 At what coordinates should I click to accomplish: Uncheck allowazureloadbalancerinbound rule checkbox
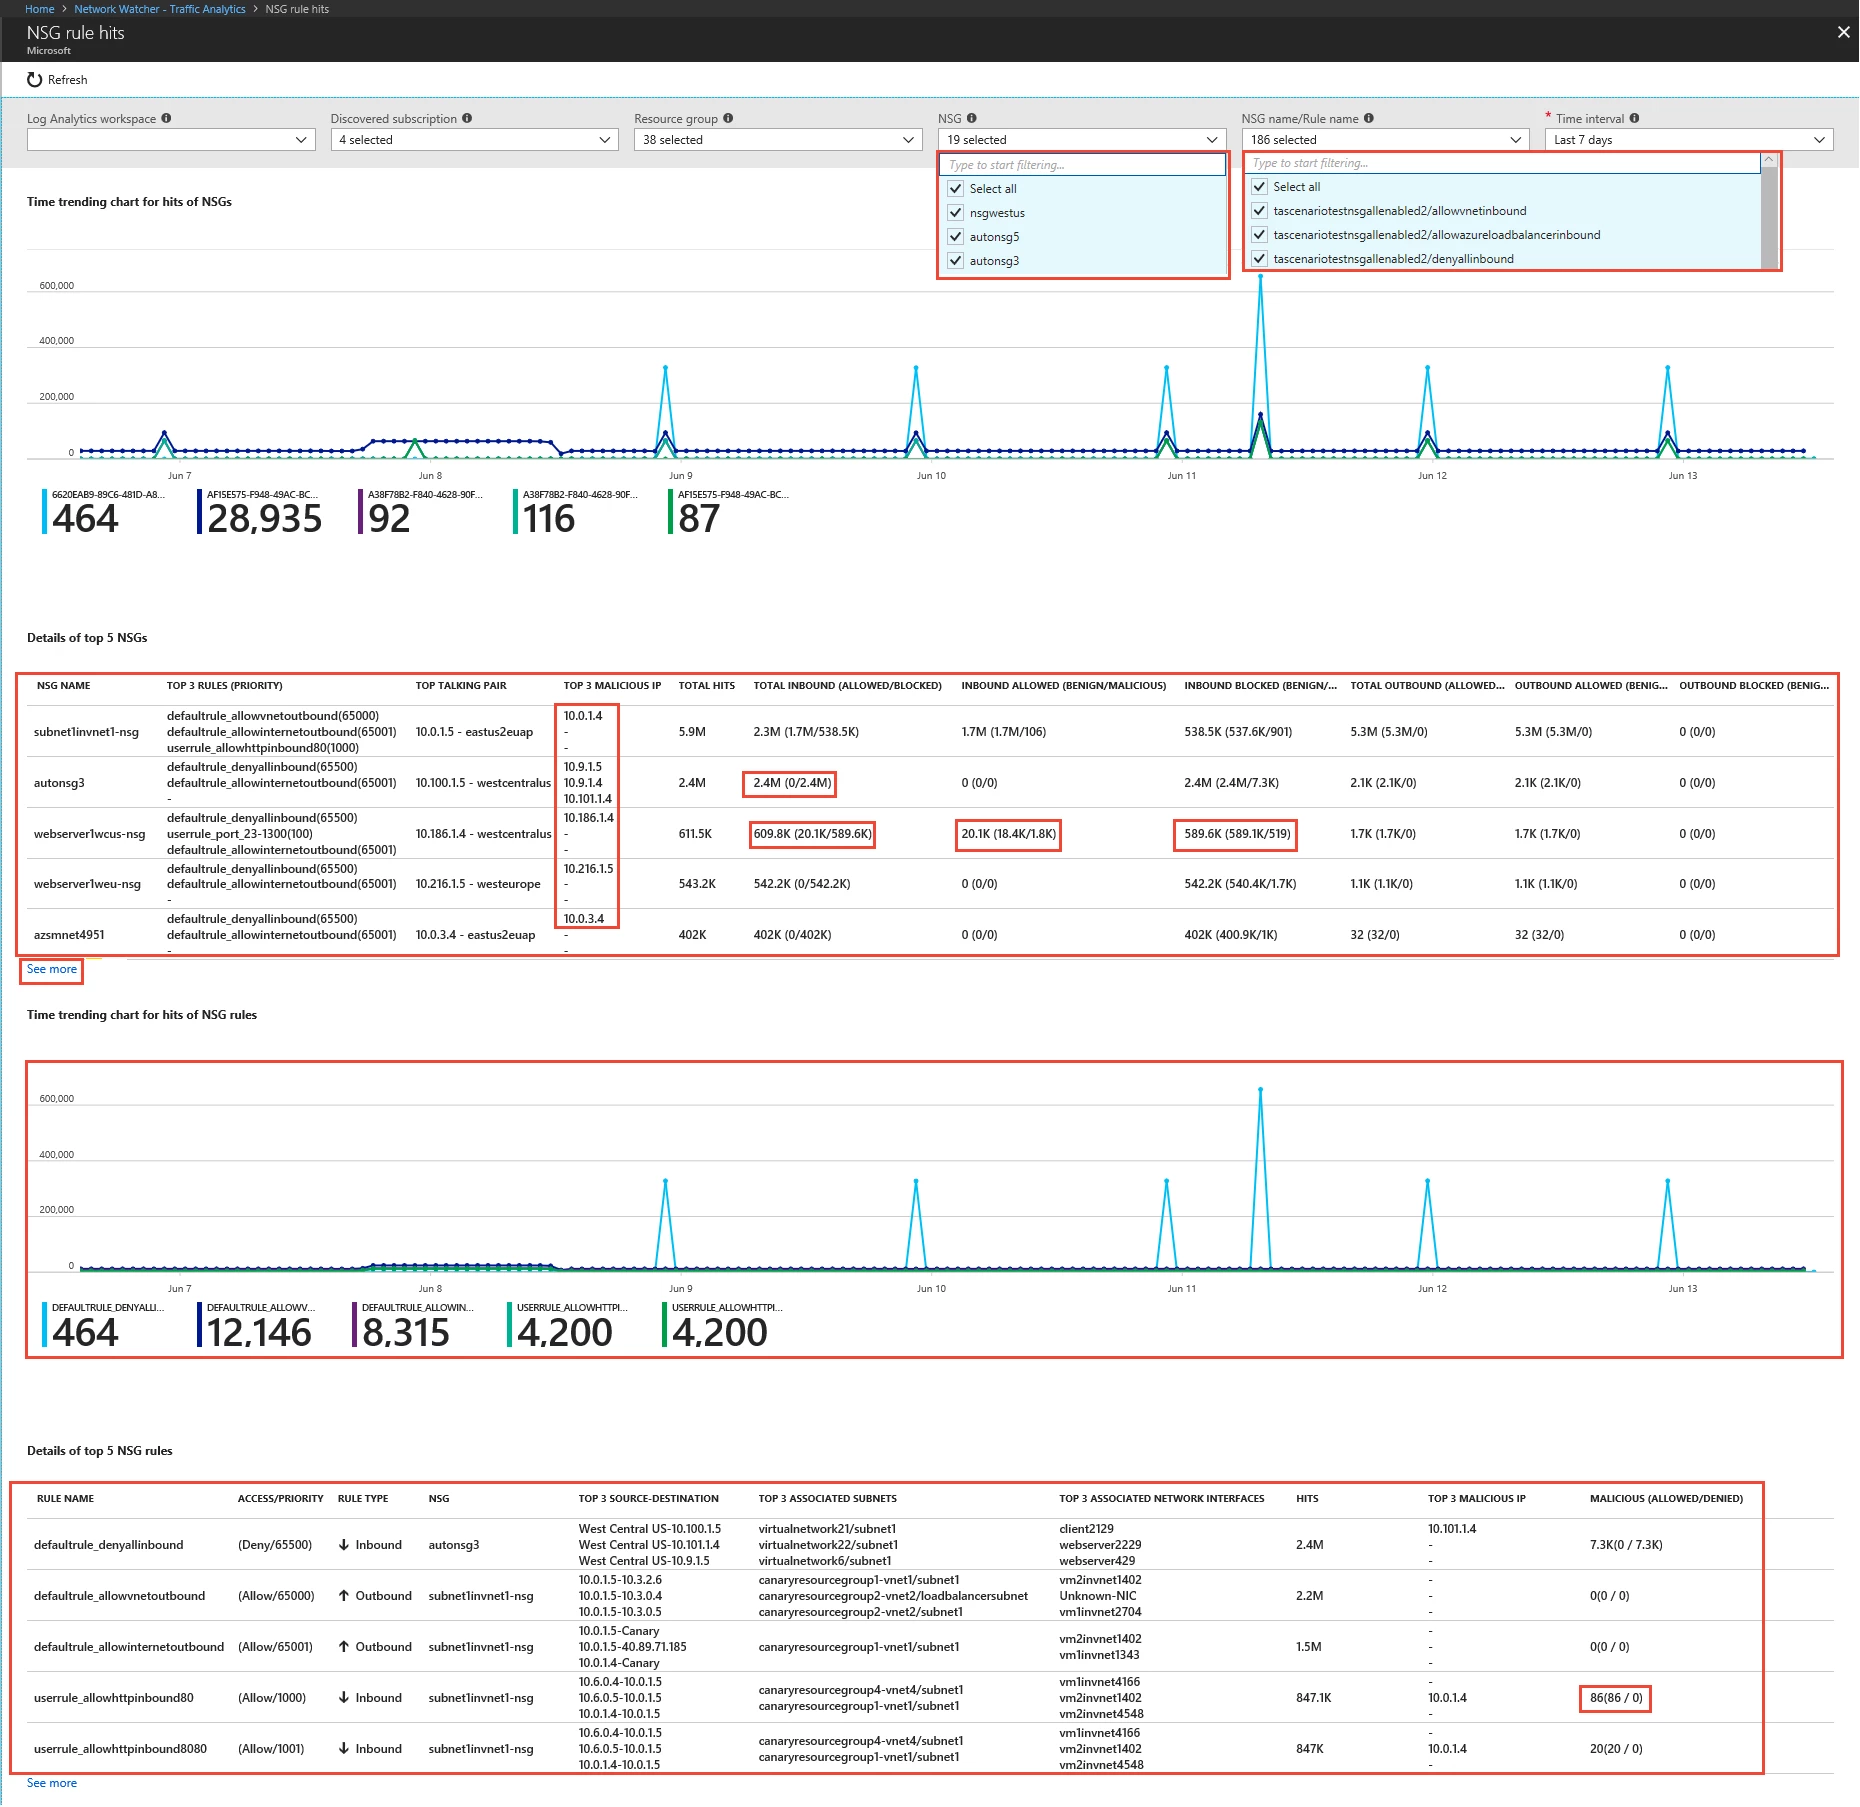[1260, 235]
